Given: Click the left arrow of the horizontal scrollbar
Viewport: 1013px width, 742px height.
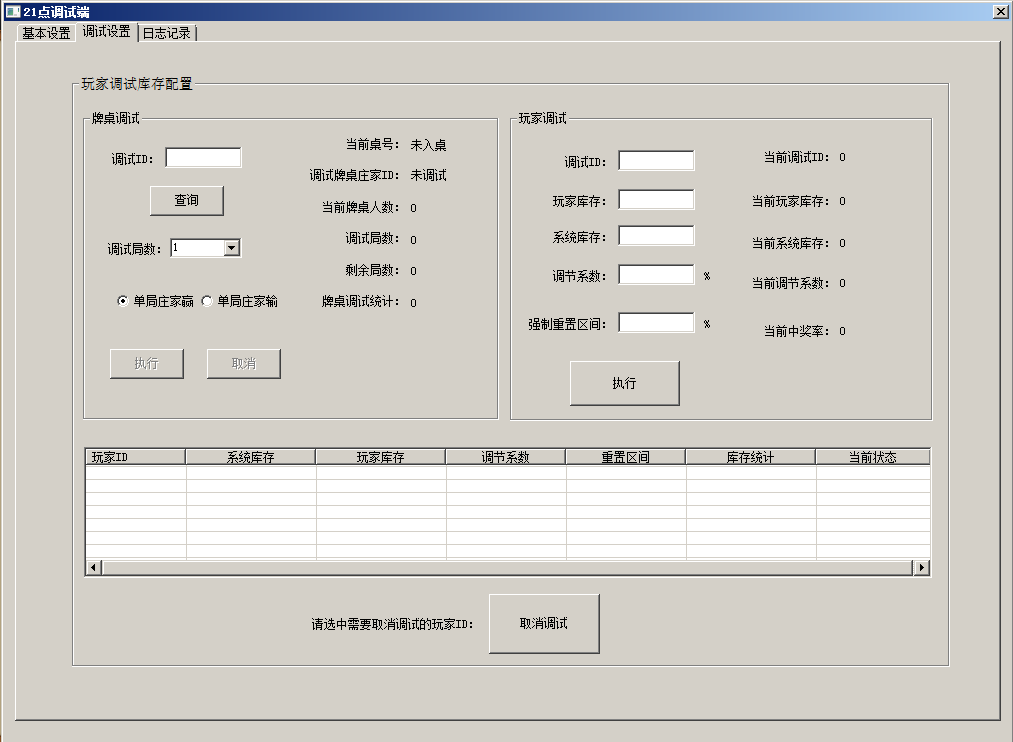Looking at the screenshot, I should click(92, 567).
